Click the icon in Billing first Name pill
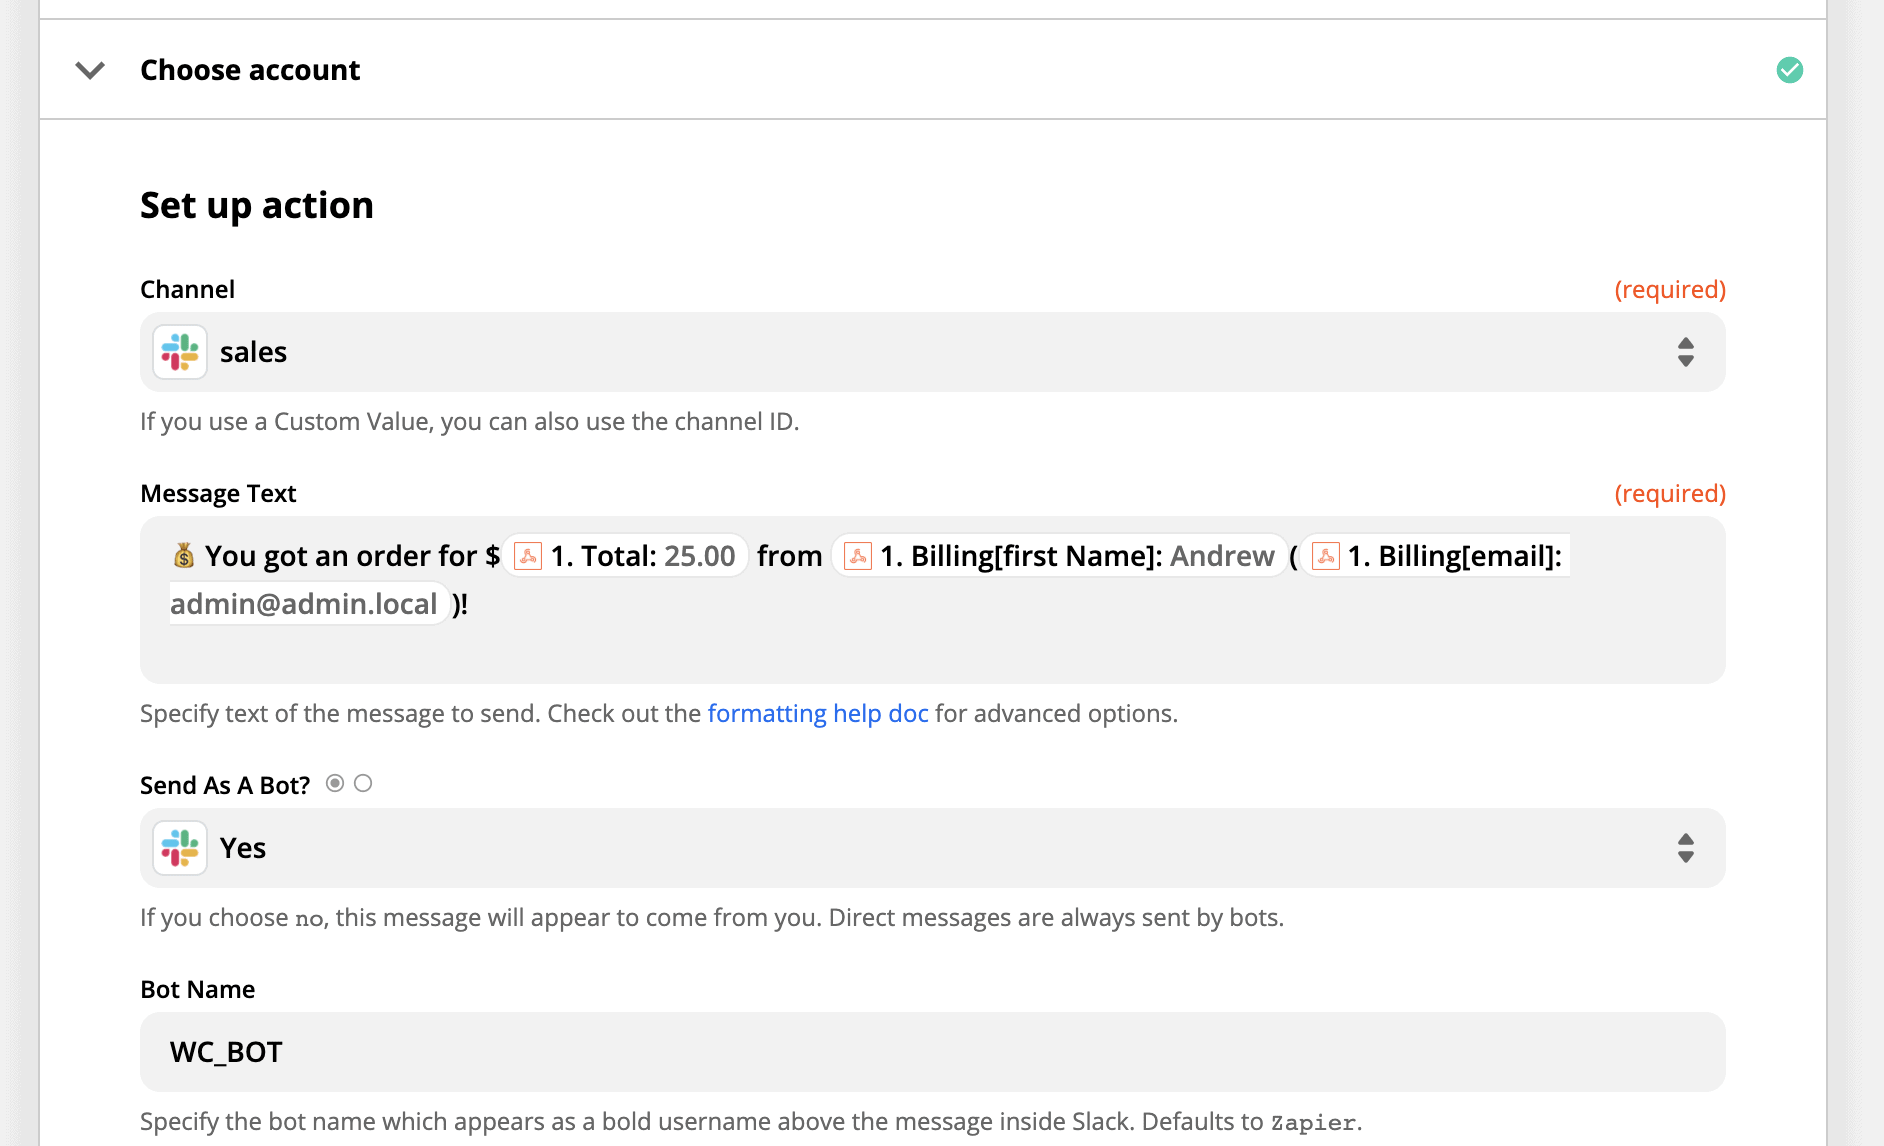 click(x=858, y=556)
